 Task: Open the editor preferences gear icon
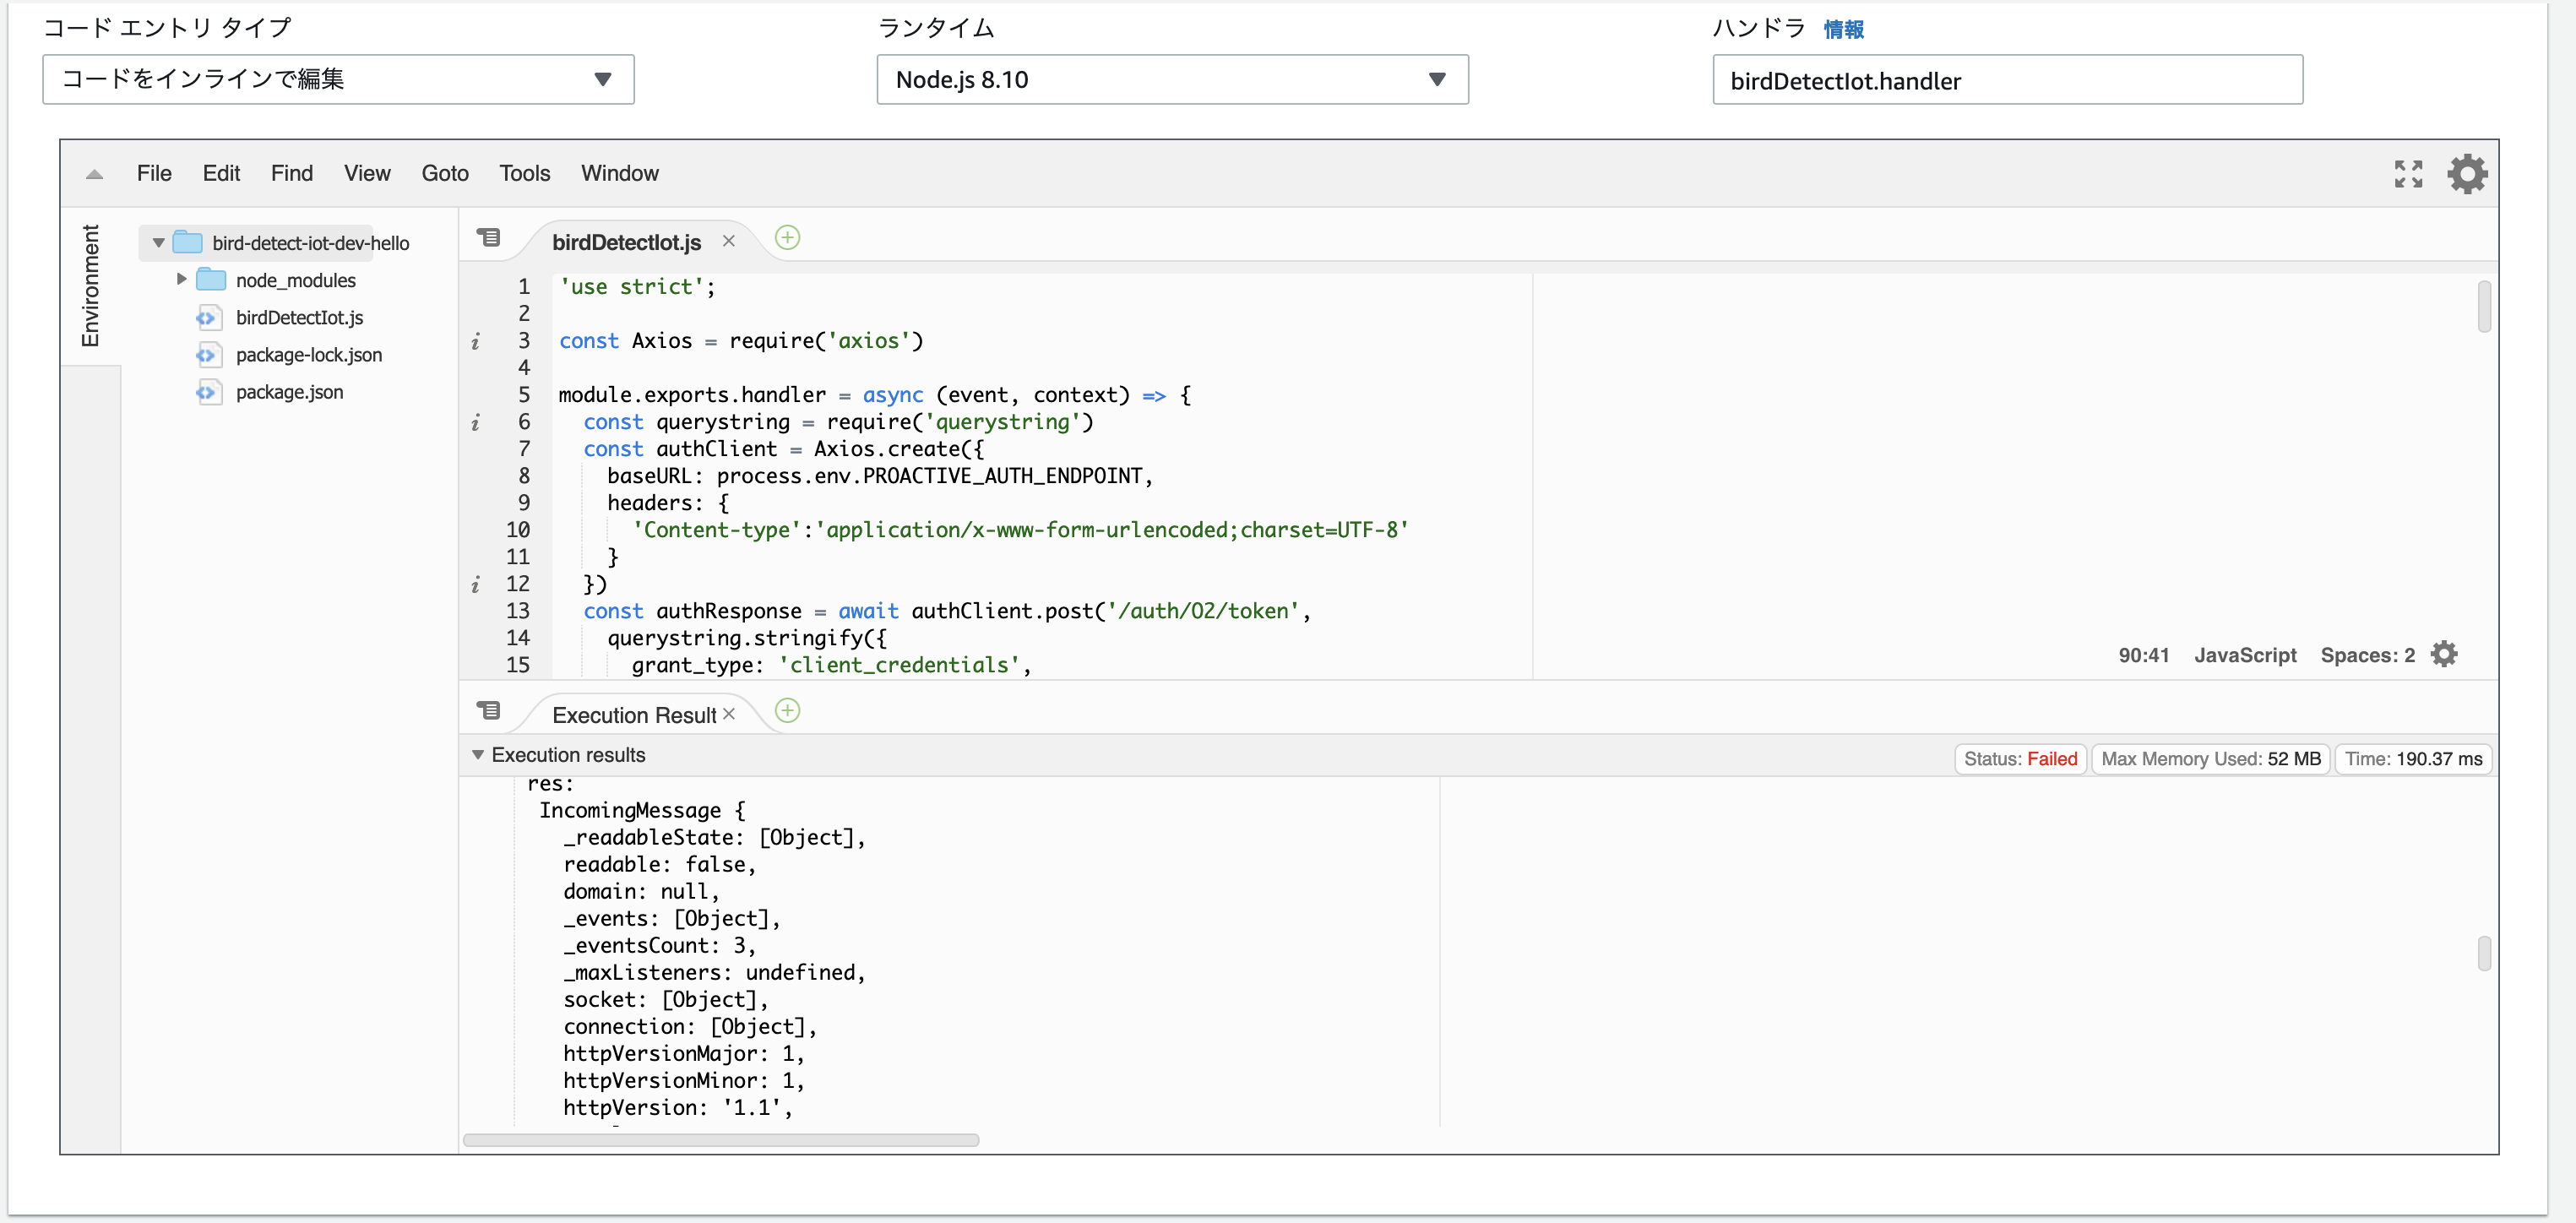pos(2467,174)
